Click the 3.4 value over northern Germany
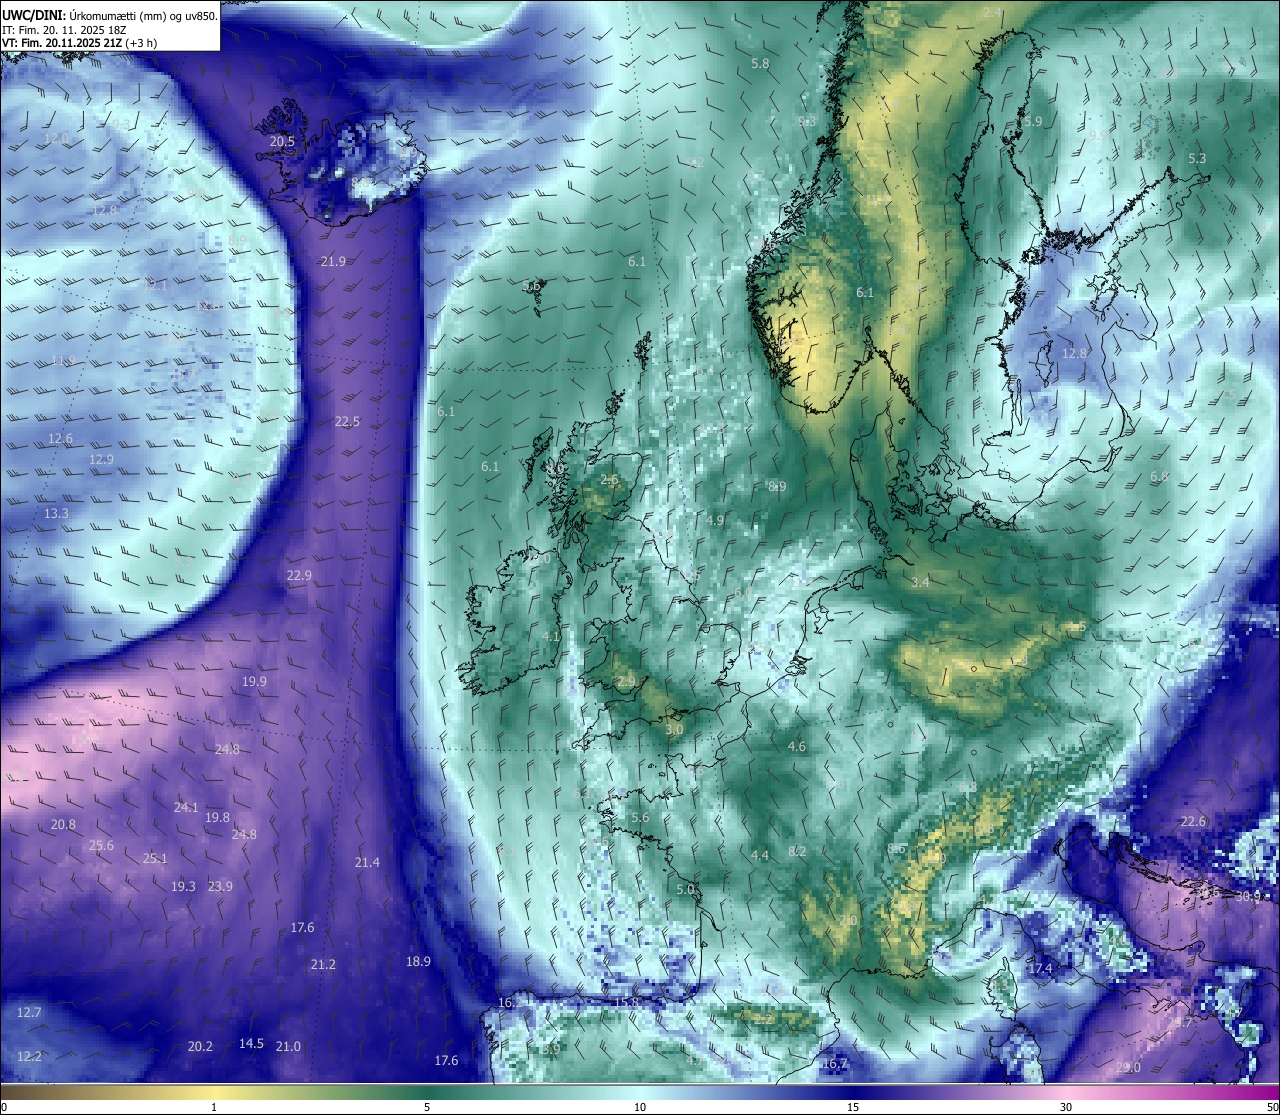 point(921,581)
